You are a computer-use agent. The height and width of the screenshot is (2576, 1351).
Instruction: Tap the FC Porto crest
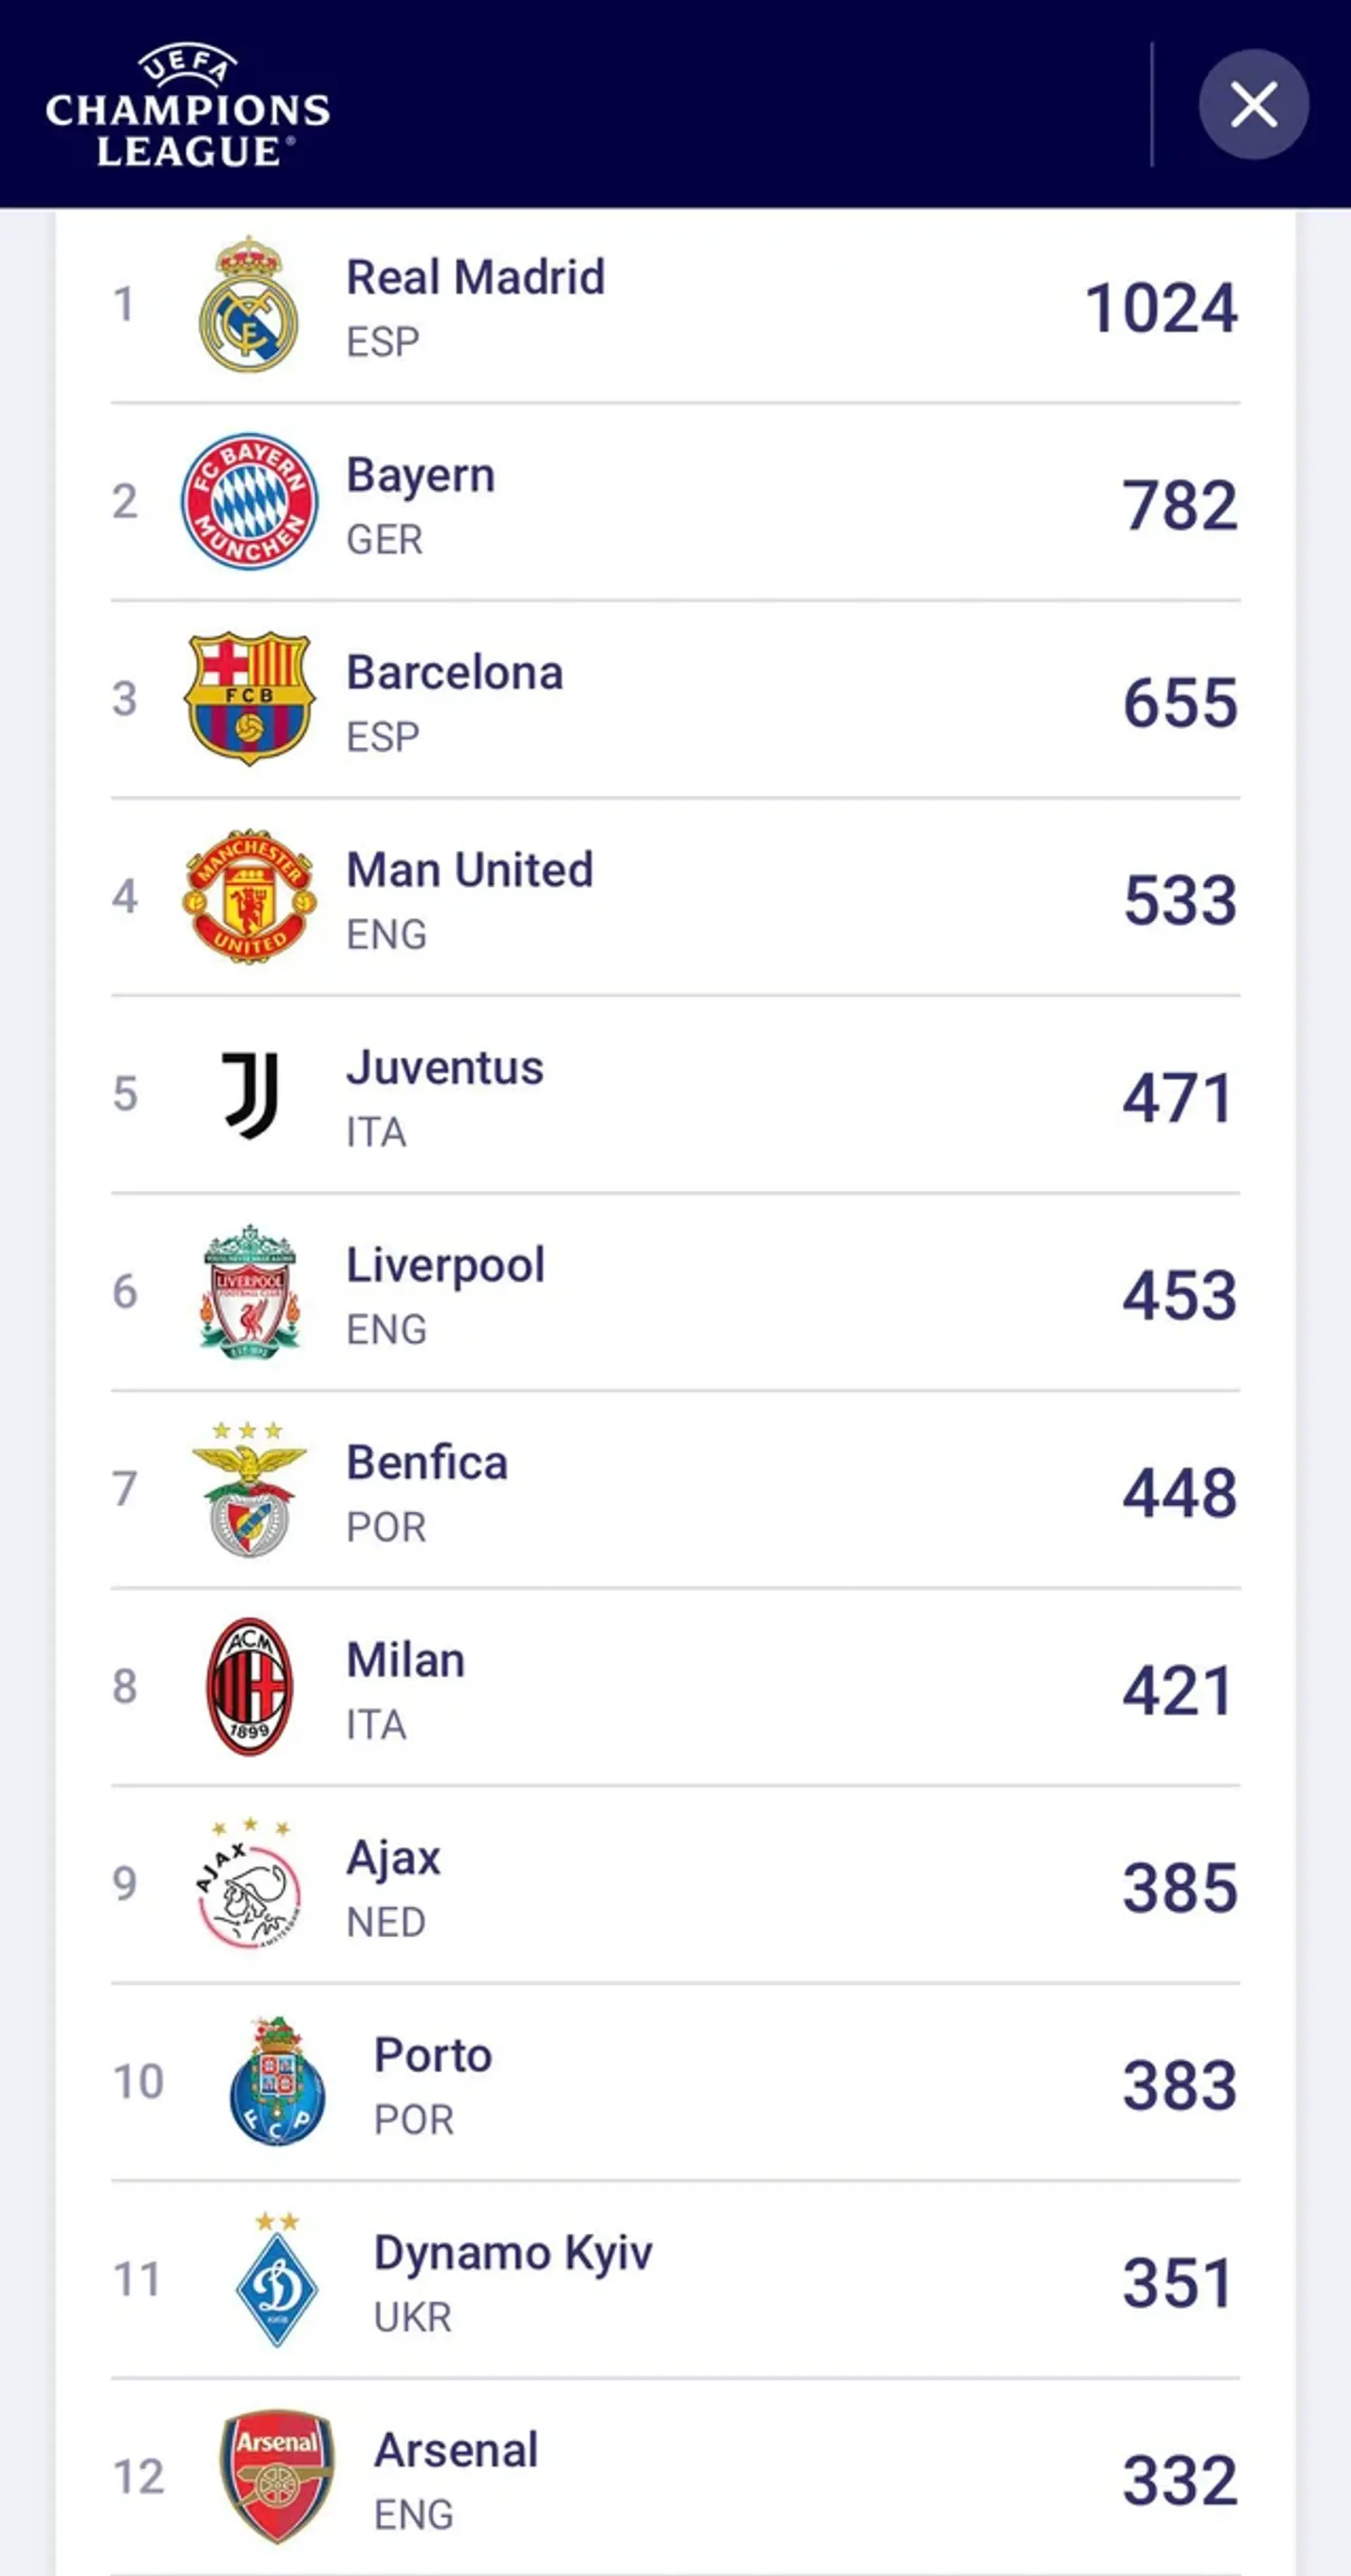click(x=277, y=2081)
